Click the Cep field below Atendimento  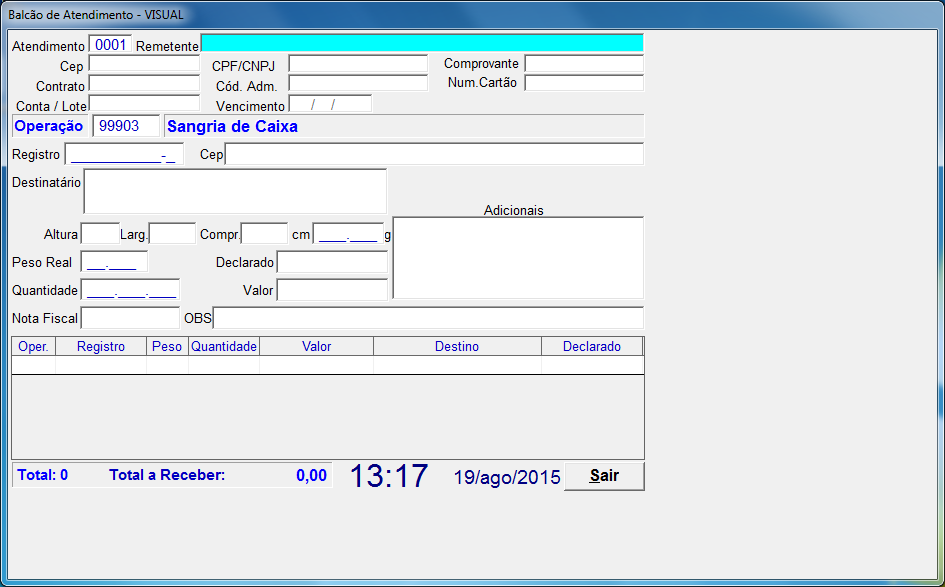(x=144, y=64)
